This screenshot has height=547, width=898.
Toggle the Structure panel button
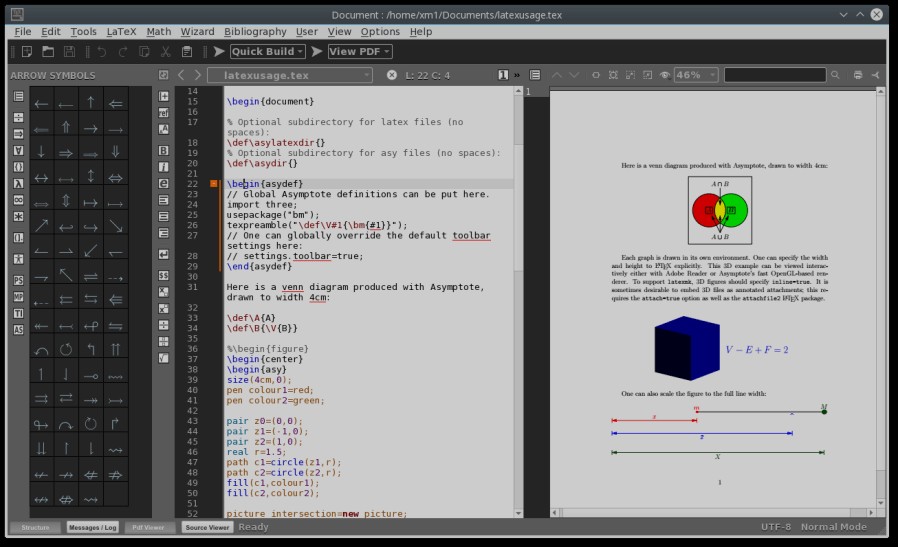(x=35, y=527)
